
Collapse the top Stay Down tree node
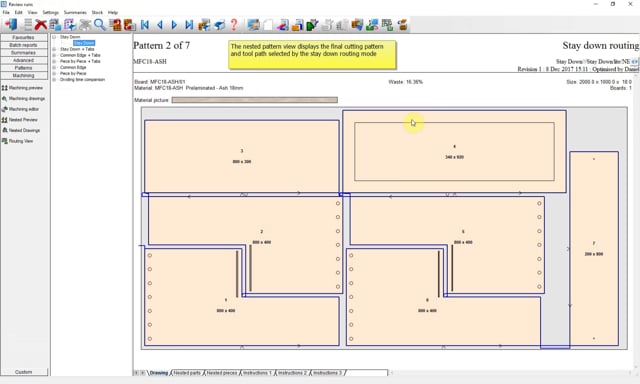tap(54, 37)
